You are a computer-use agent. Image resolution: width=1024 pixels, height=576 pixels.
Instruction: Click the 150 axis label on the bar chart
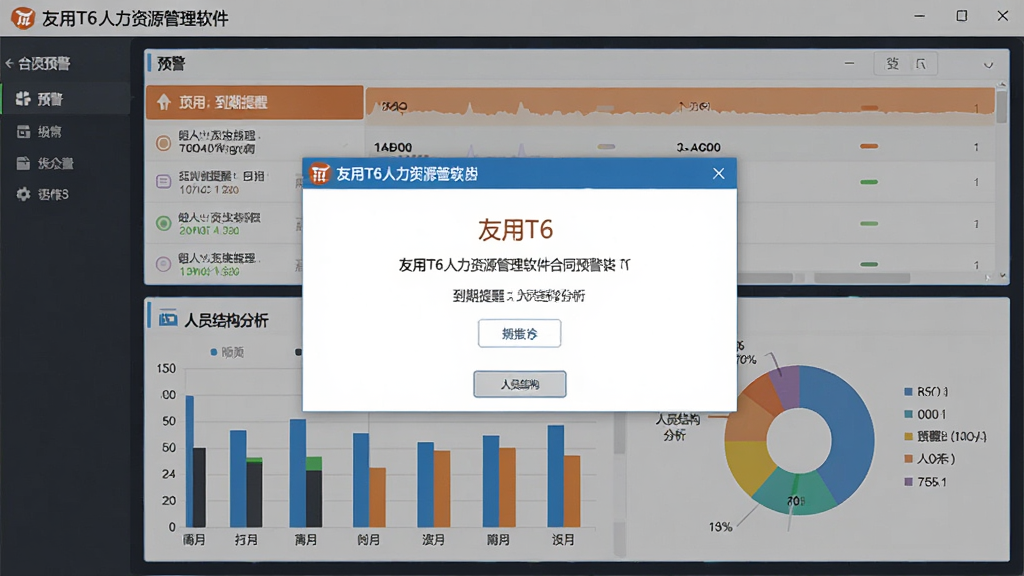[x=166, y=368]
